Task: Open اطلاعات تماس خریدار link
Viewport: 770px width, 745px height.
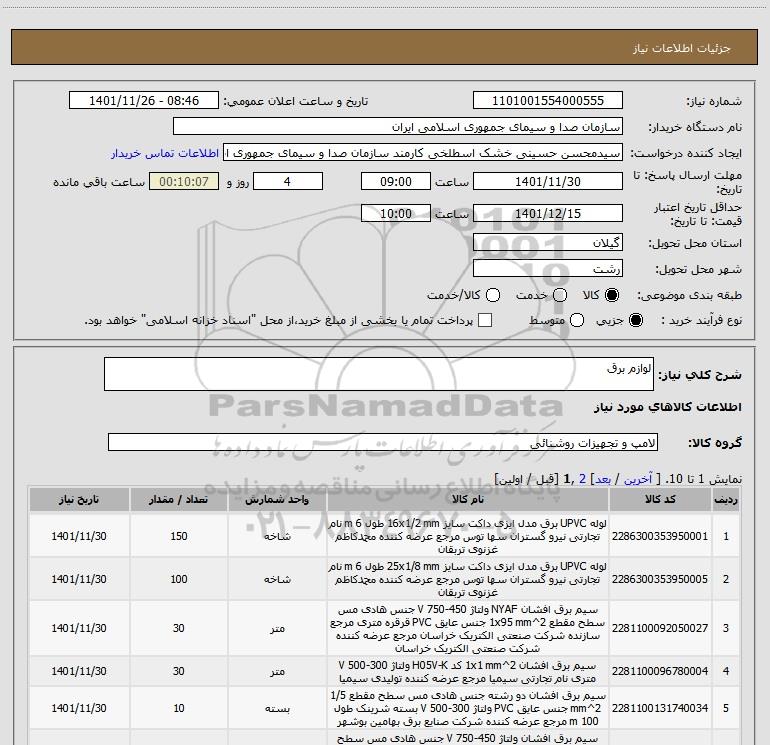Action: point(165,153)
